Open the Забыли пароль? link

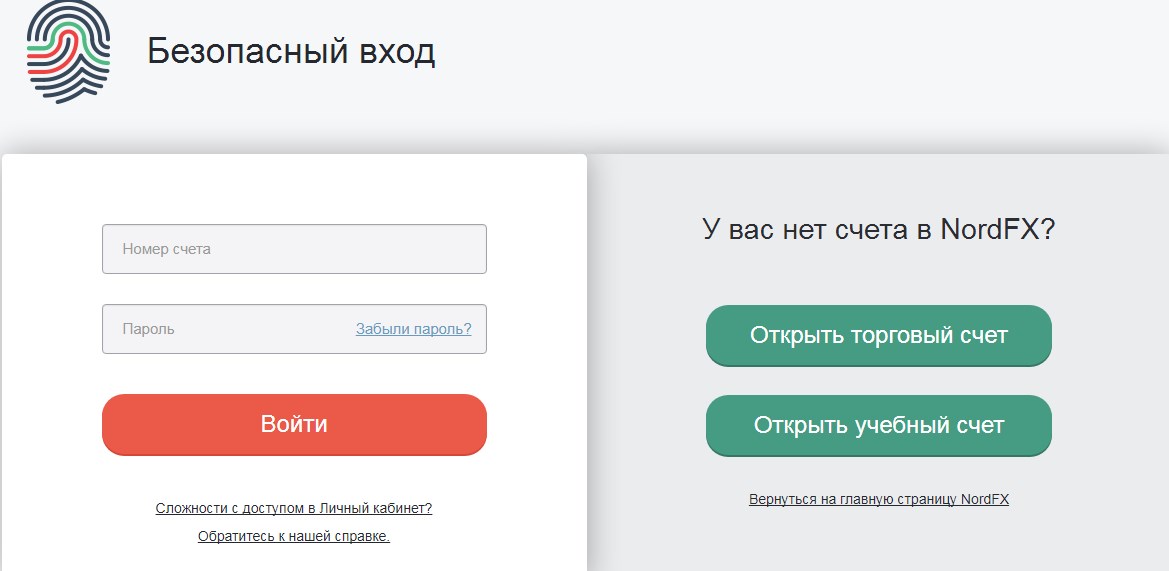pyautogui.click(x=414, y=329)
